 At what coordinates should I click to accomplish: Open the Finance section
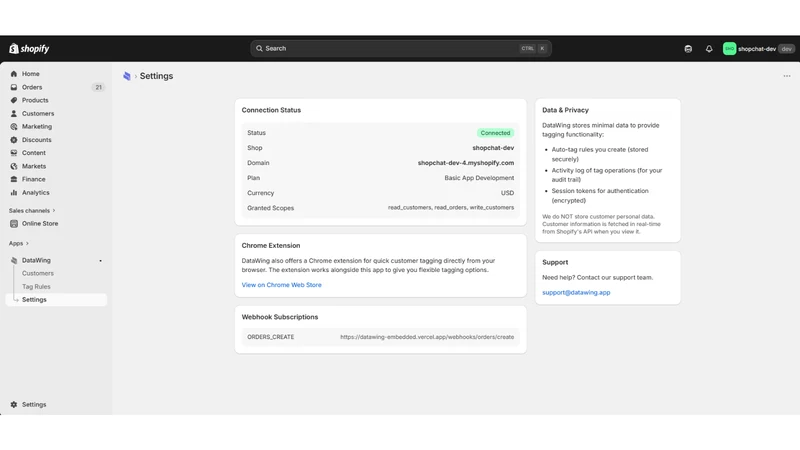(33, 180)
